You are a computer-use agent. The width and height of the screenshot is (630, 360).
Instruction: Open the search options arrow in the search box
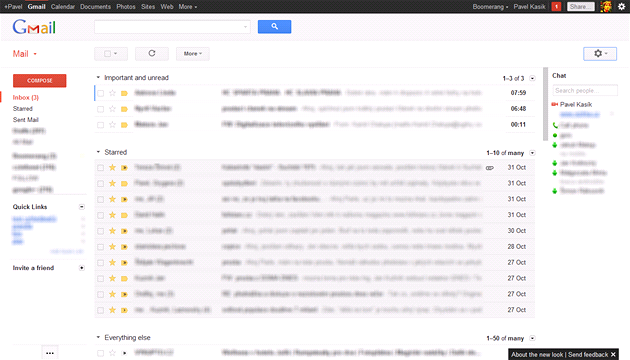[x=245, y=27]
